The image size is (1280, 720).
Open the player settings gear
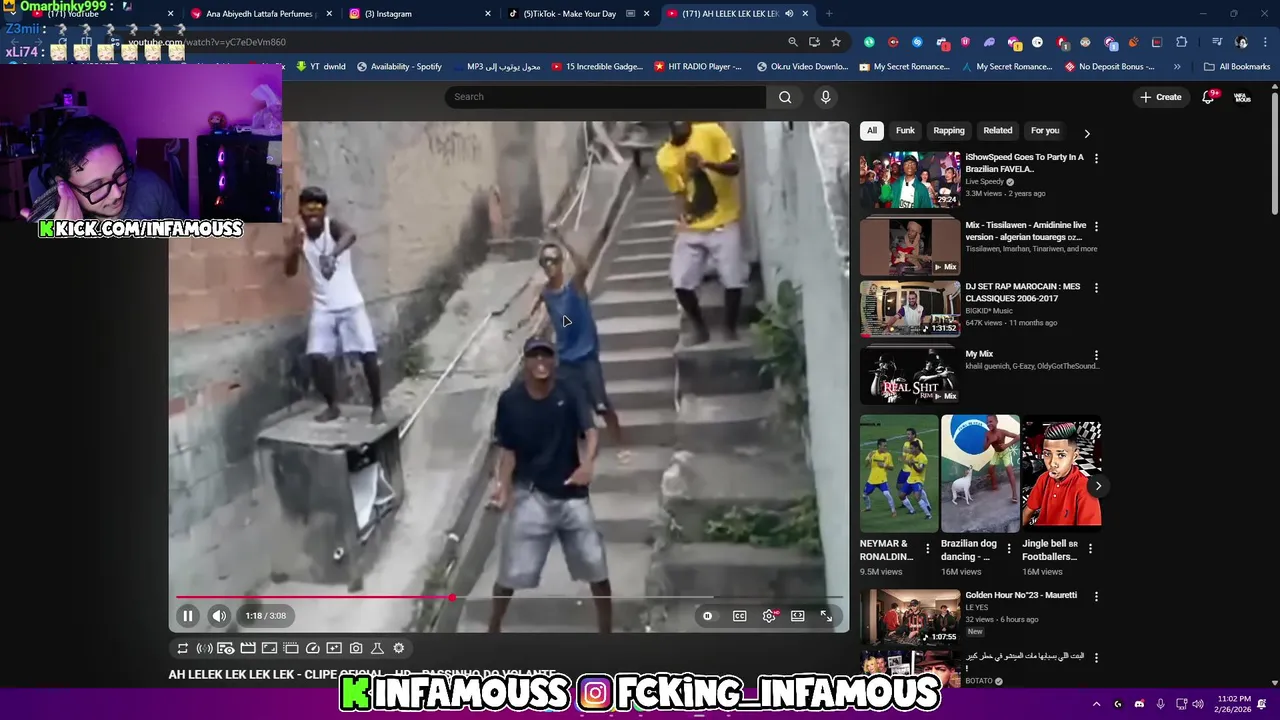[769, 616]
